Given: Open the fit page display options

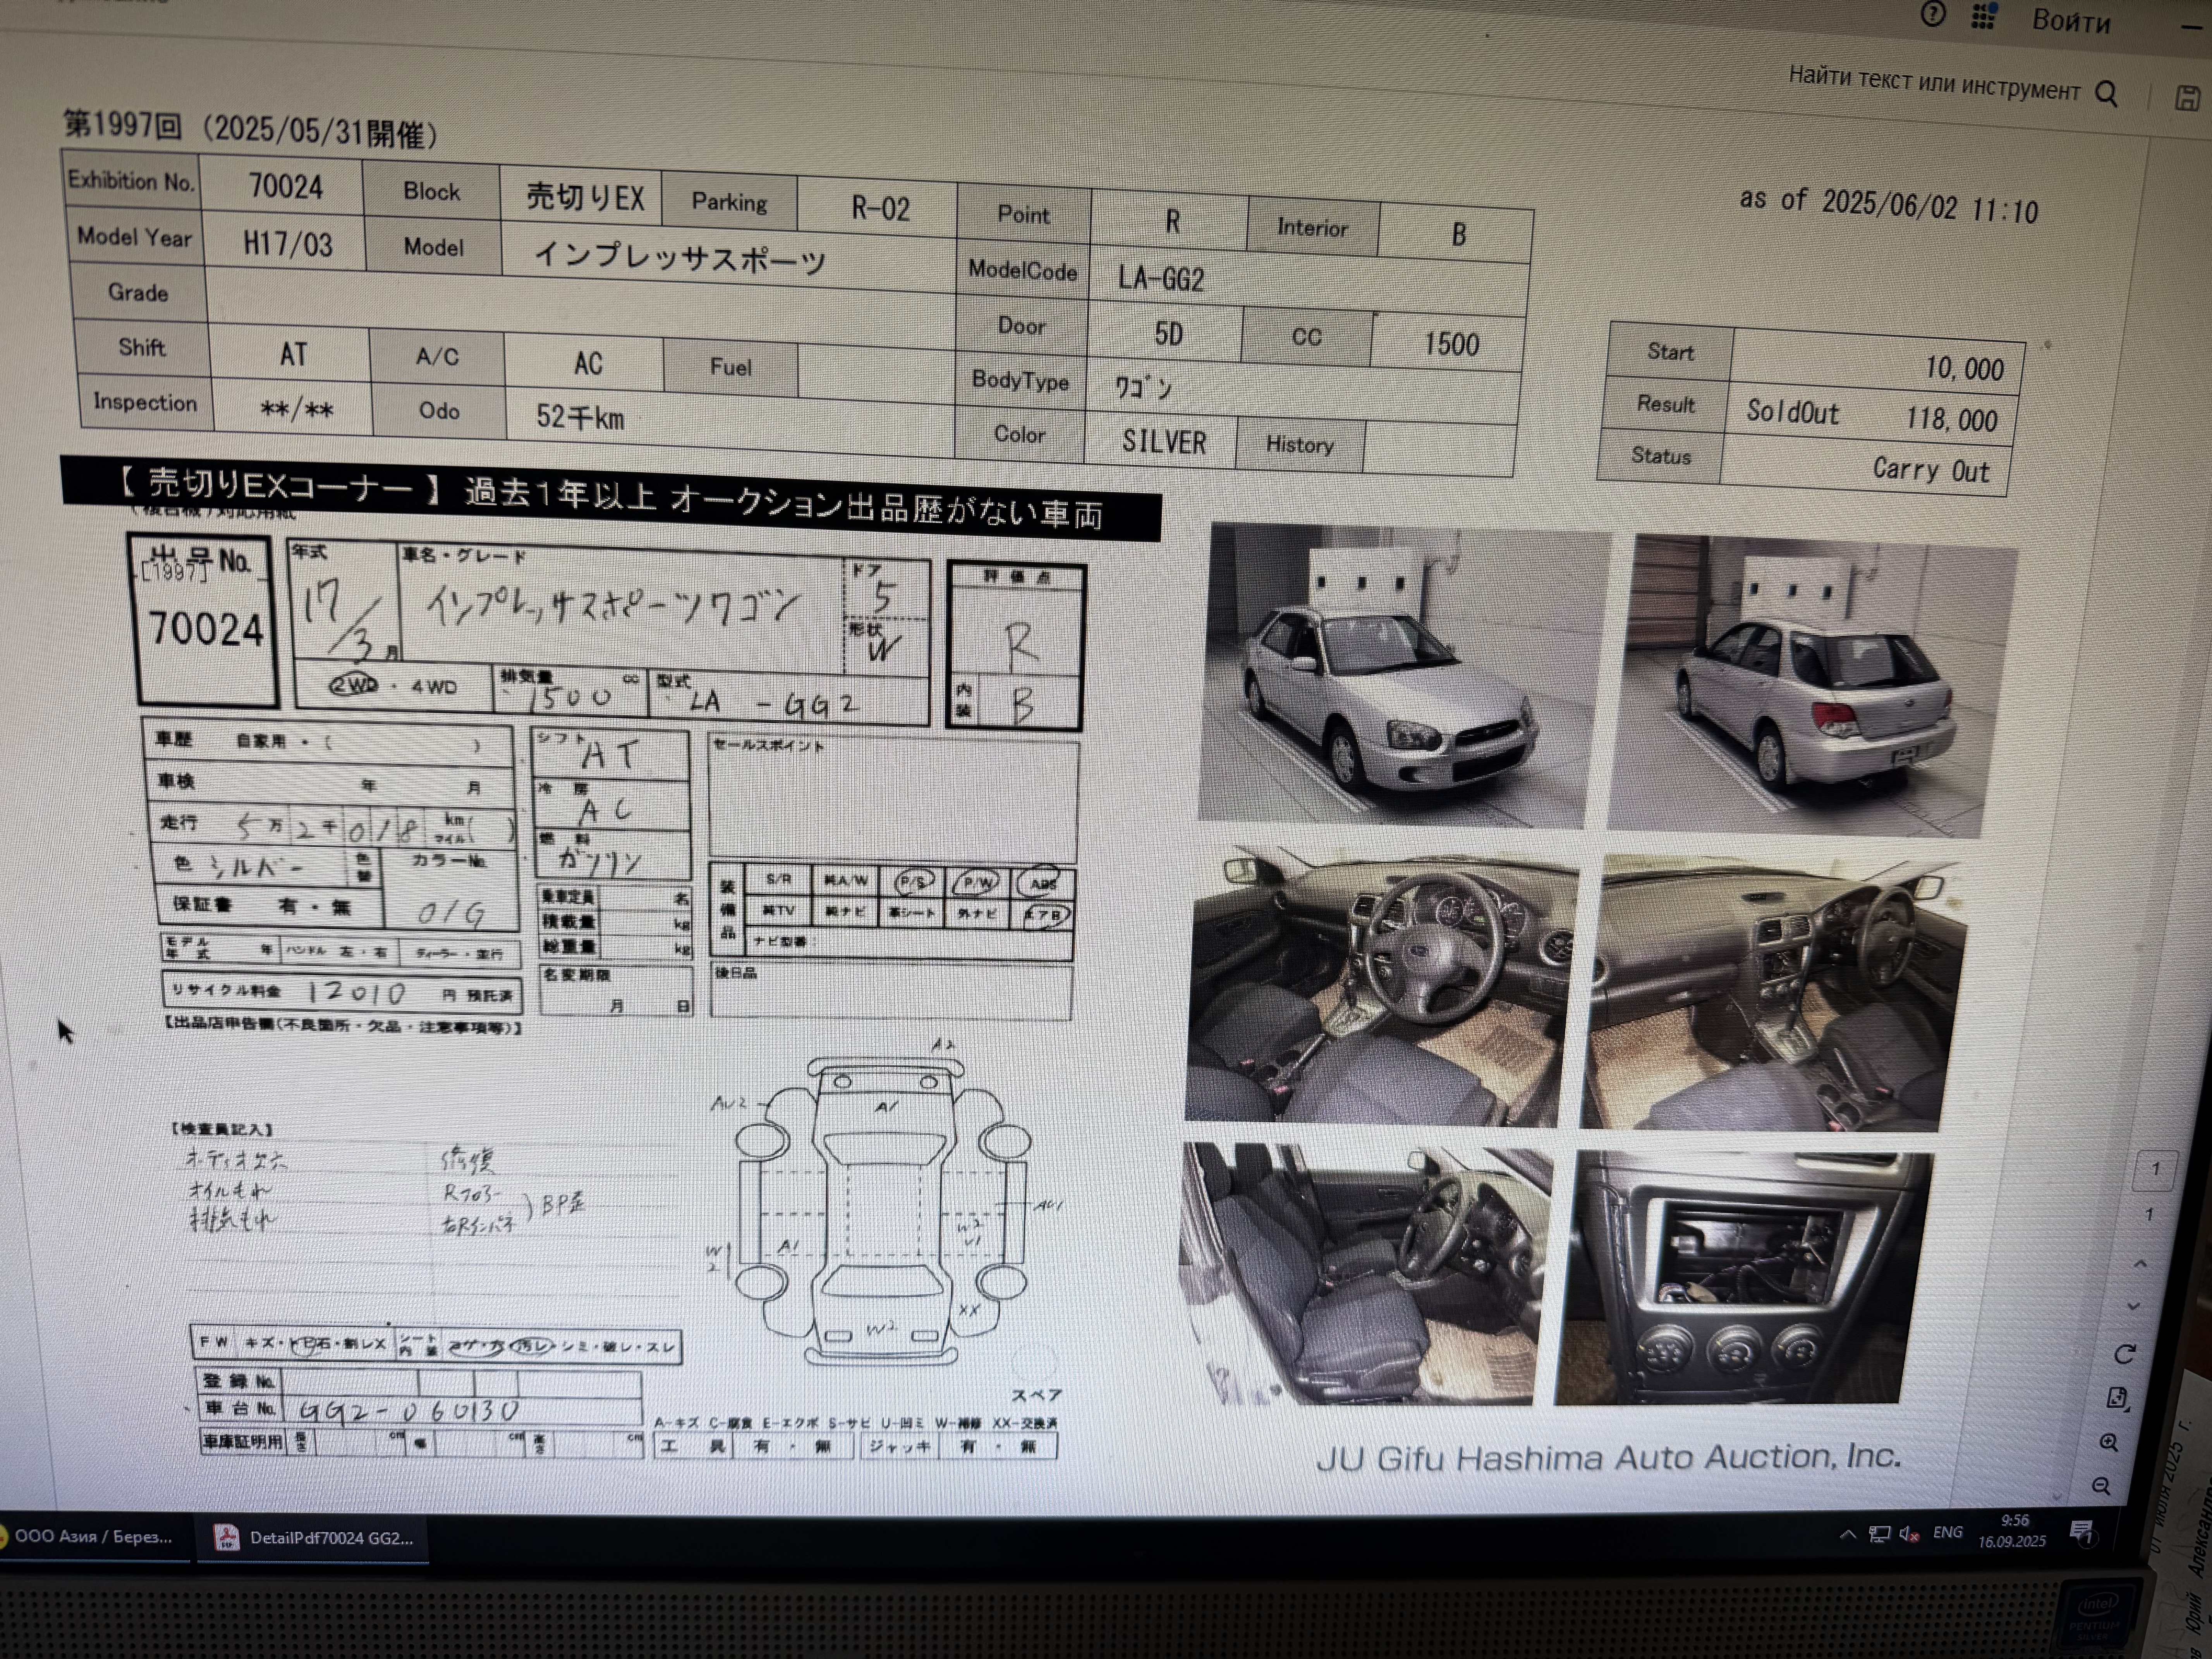Looking at the screenshot, I should [2117, 1398].
